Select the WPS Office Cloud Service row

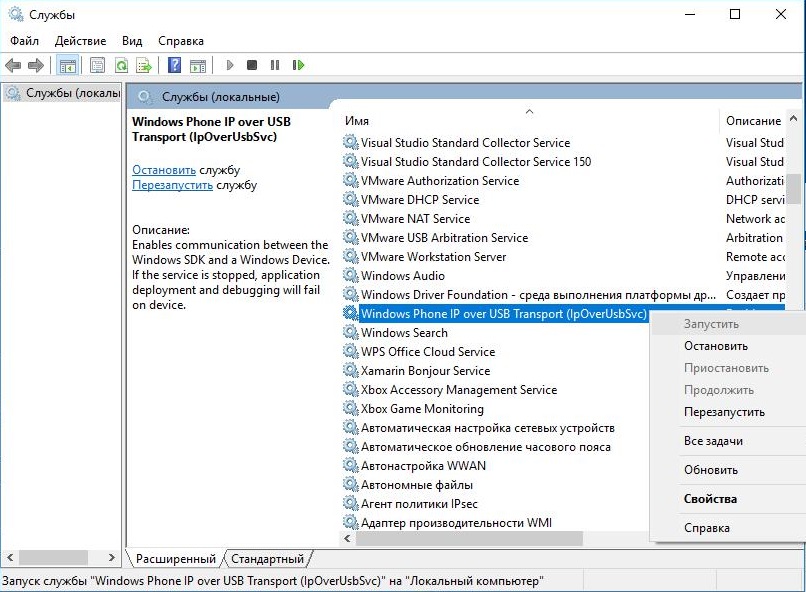[x=428, y=352]
